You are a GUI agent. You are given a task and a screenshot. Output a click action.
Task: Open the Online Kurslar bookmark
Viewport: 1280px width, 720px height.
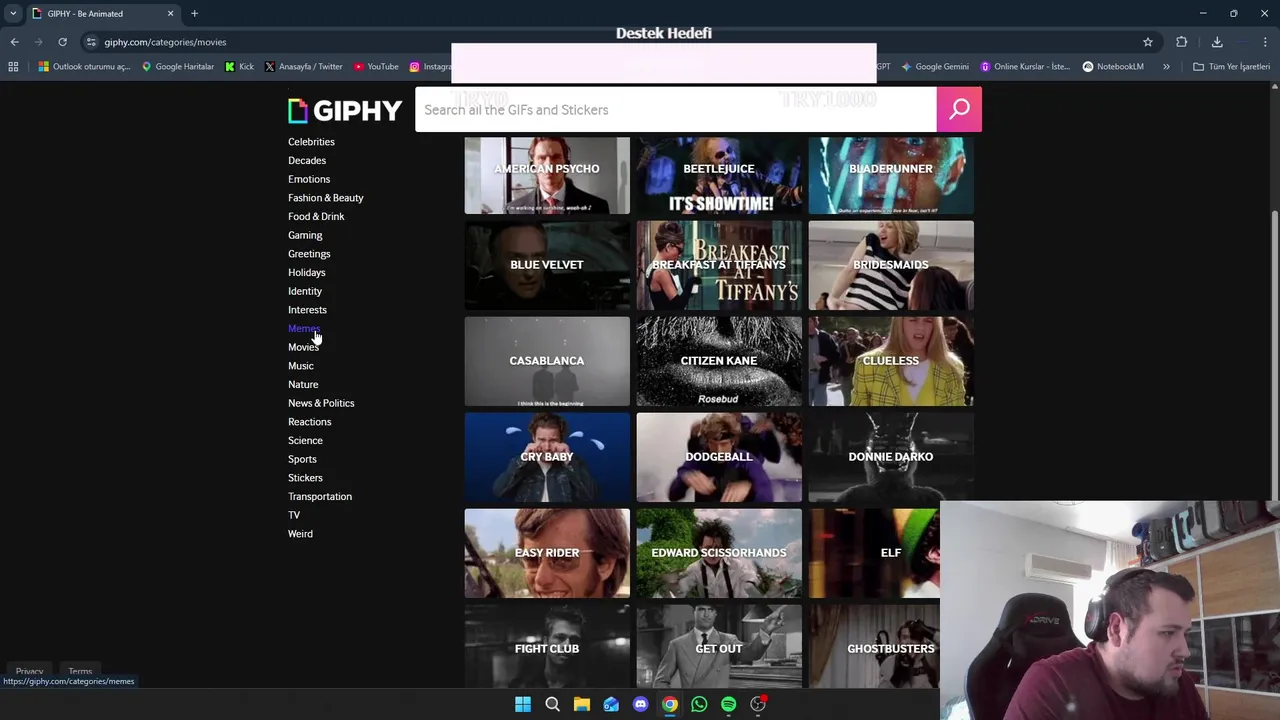pyautogui.click(x=1025, y=67)
